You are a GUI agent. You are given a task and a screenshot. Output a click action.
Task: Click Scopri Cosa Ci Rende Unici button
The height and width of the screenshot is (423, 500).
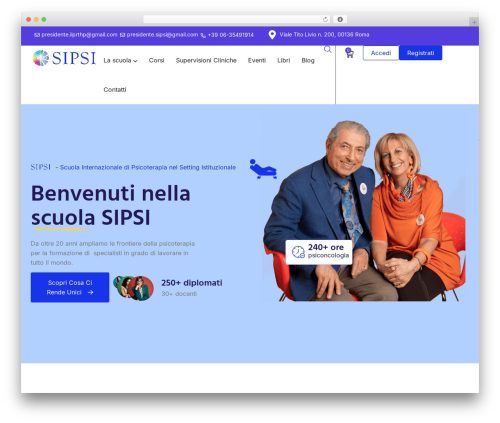pyautogui.click(x=70, y=287)
